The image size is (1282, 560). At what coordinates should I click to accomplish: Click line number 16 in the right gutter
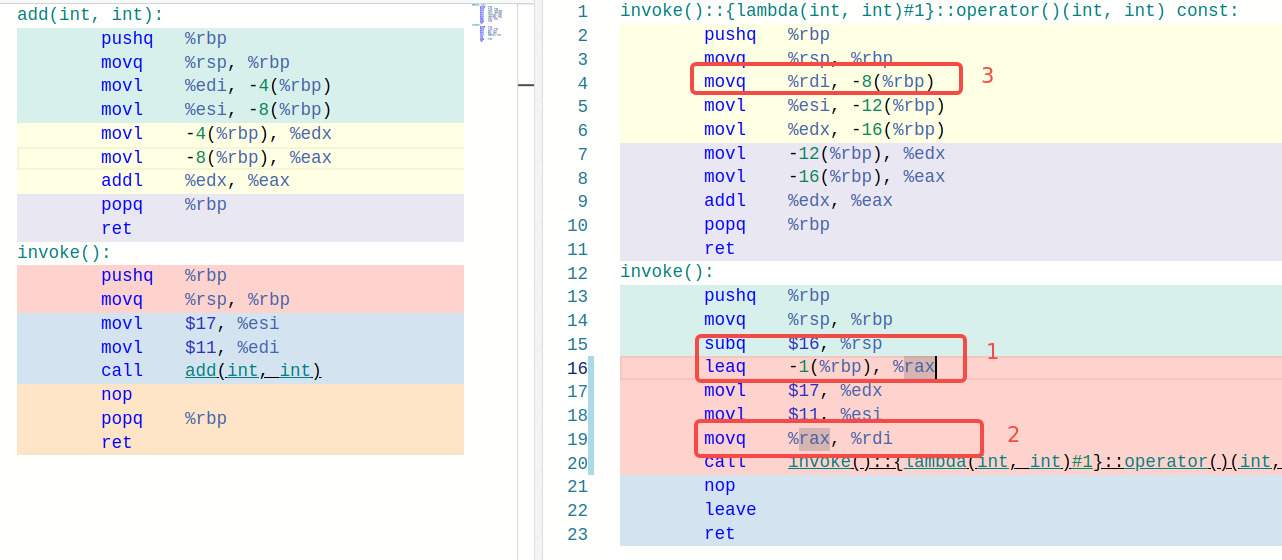coord(577,367)
